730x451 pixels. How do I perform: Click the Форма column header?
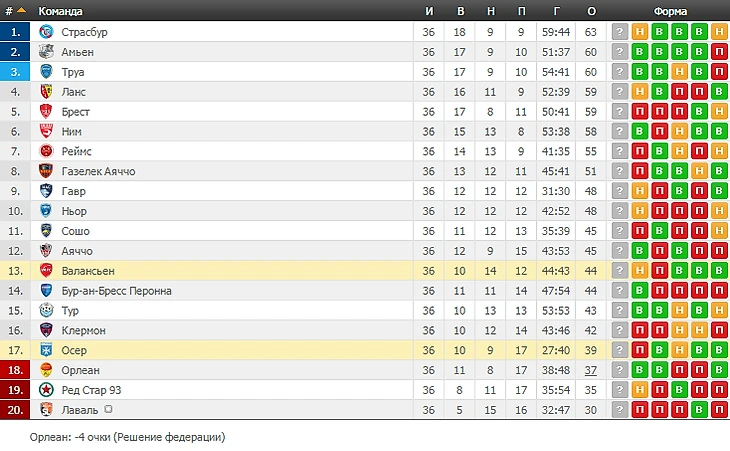pyautogui.click(x=669, y=11)
